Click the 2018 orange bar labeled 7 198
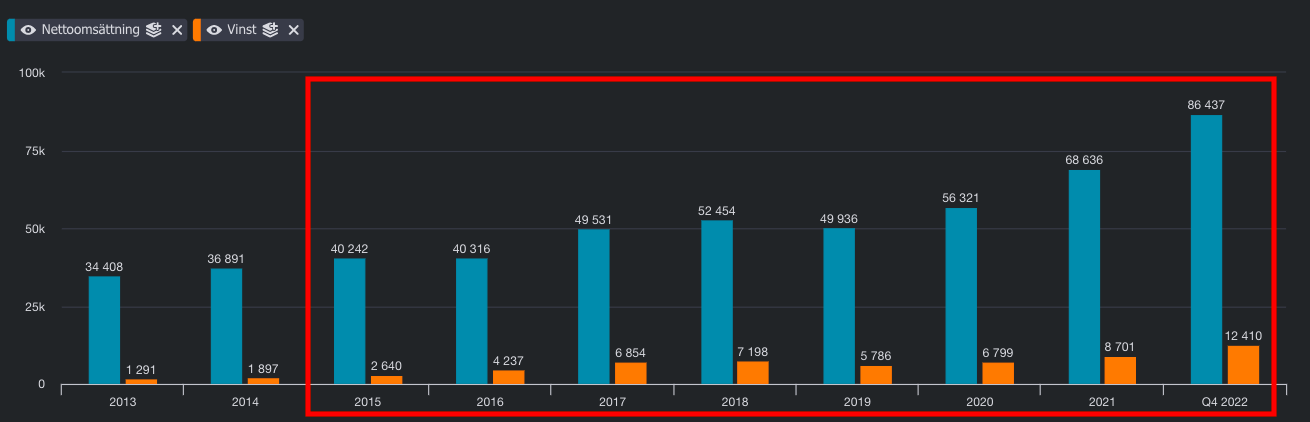This screenshot has height=422, width=1310. click(x=753, y=373)
